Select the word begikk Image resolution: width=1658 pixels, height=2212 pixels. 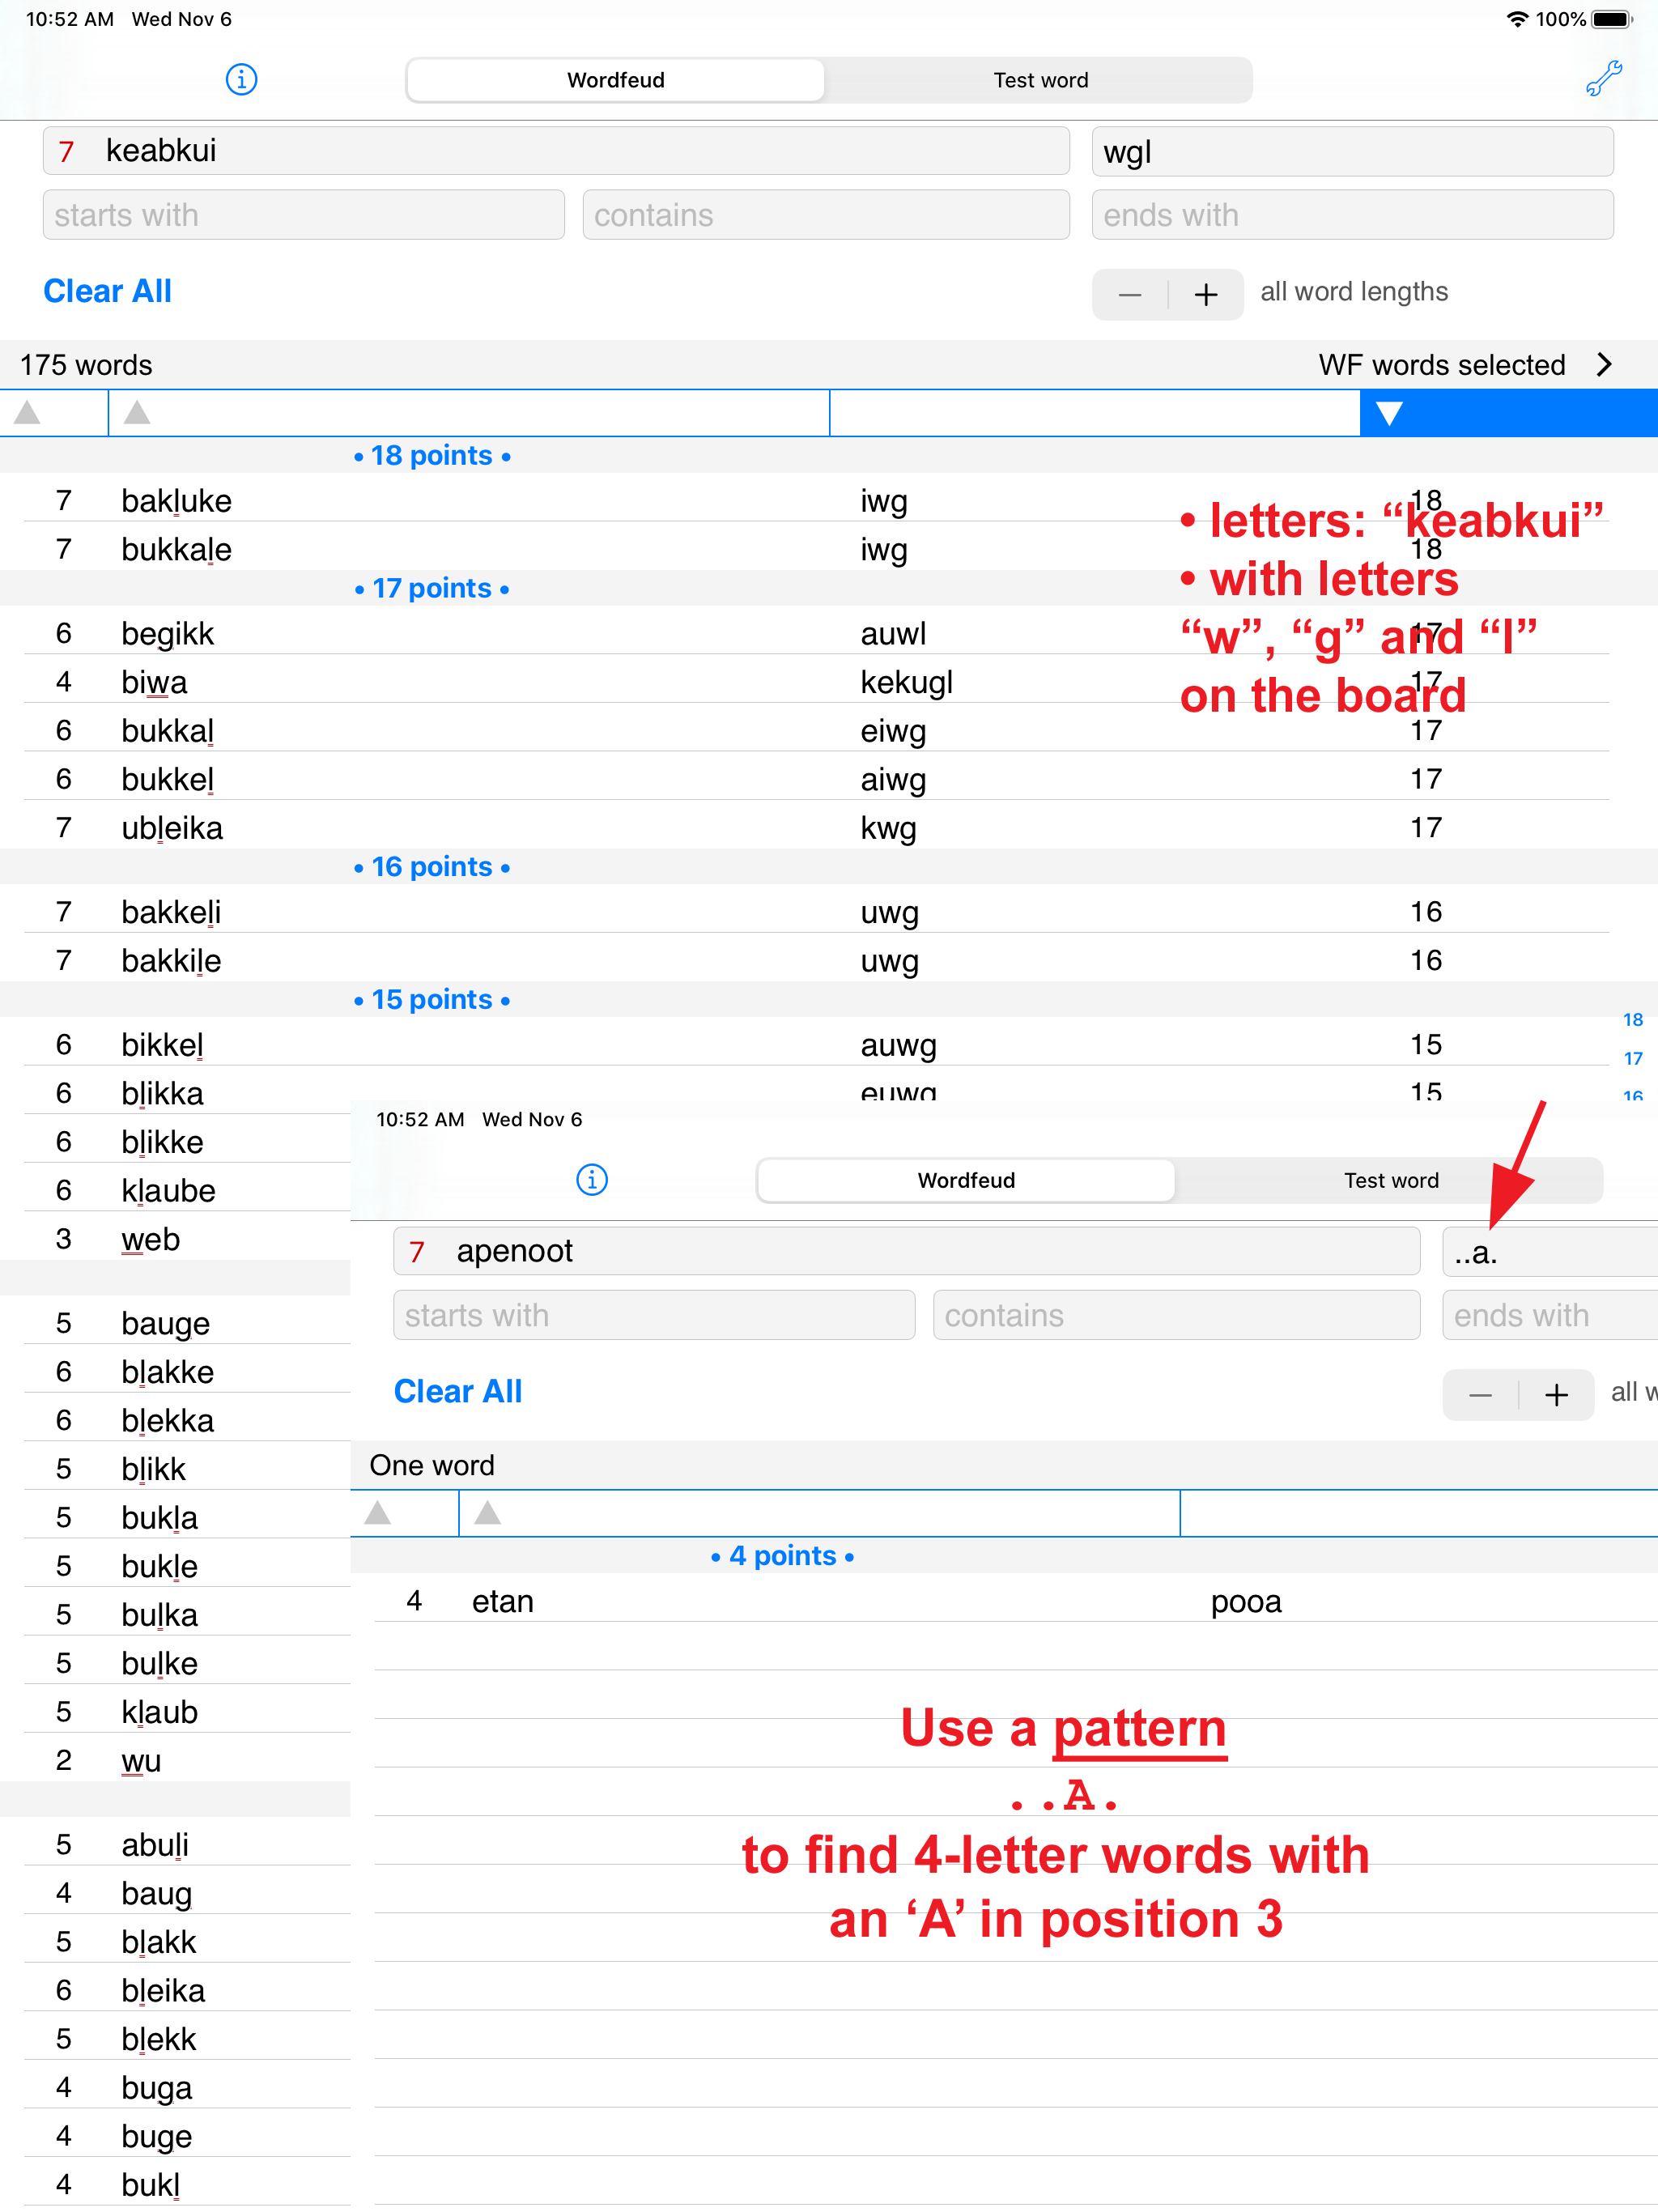pyautogui.click(x=168, y=633)
